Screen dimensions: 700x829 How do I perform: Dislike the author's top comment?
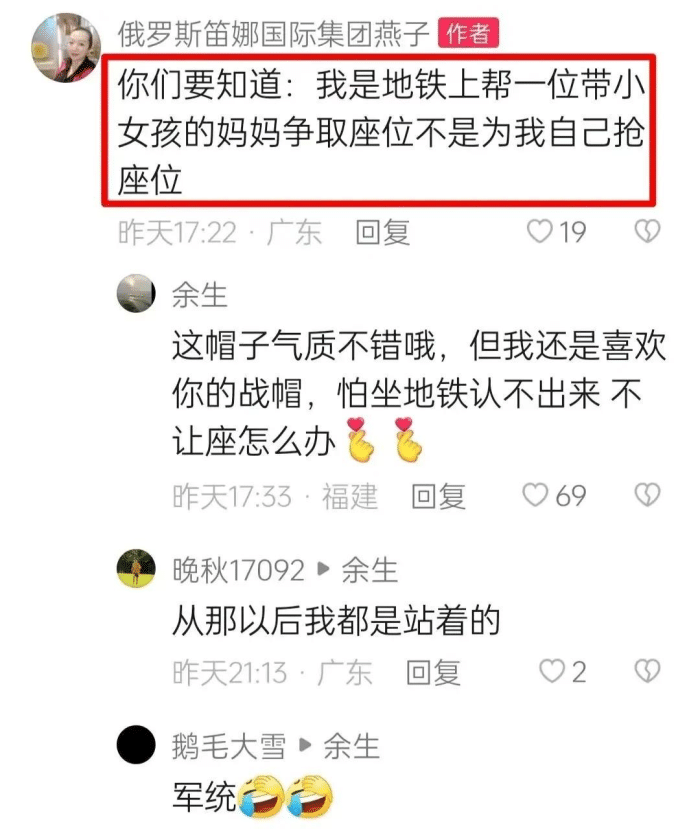(x=647, y=232)
